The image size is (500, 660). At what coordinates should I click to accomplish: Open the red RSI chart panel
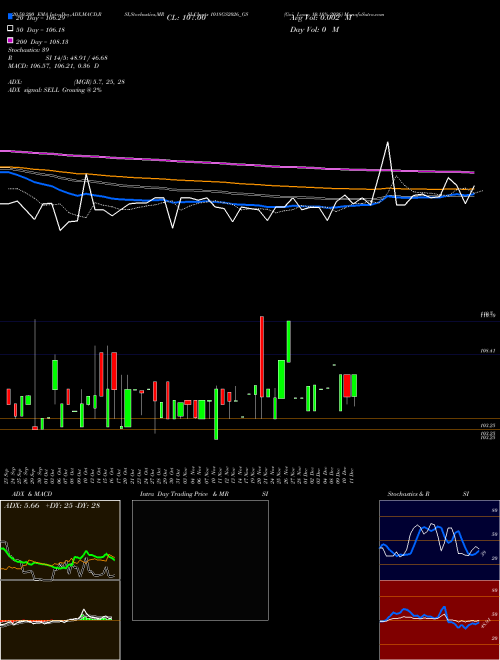(439, 620)
